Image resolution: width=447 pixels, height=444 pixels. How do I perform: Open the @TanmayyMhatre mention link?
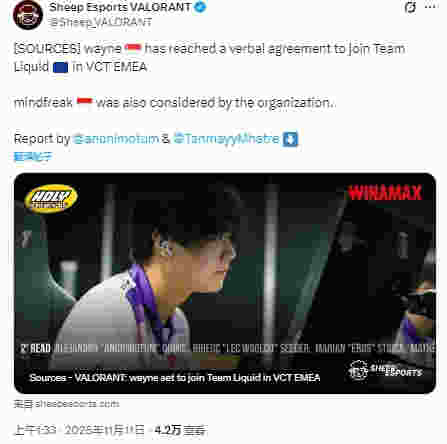tap(226, 139)
